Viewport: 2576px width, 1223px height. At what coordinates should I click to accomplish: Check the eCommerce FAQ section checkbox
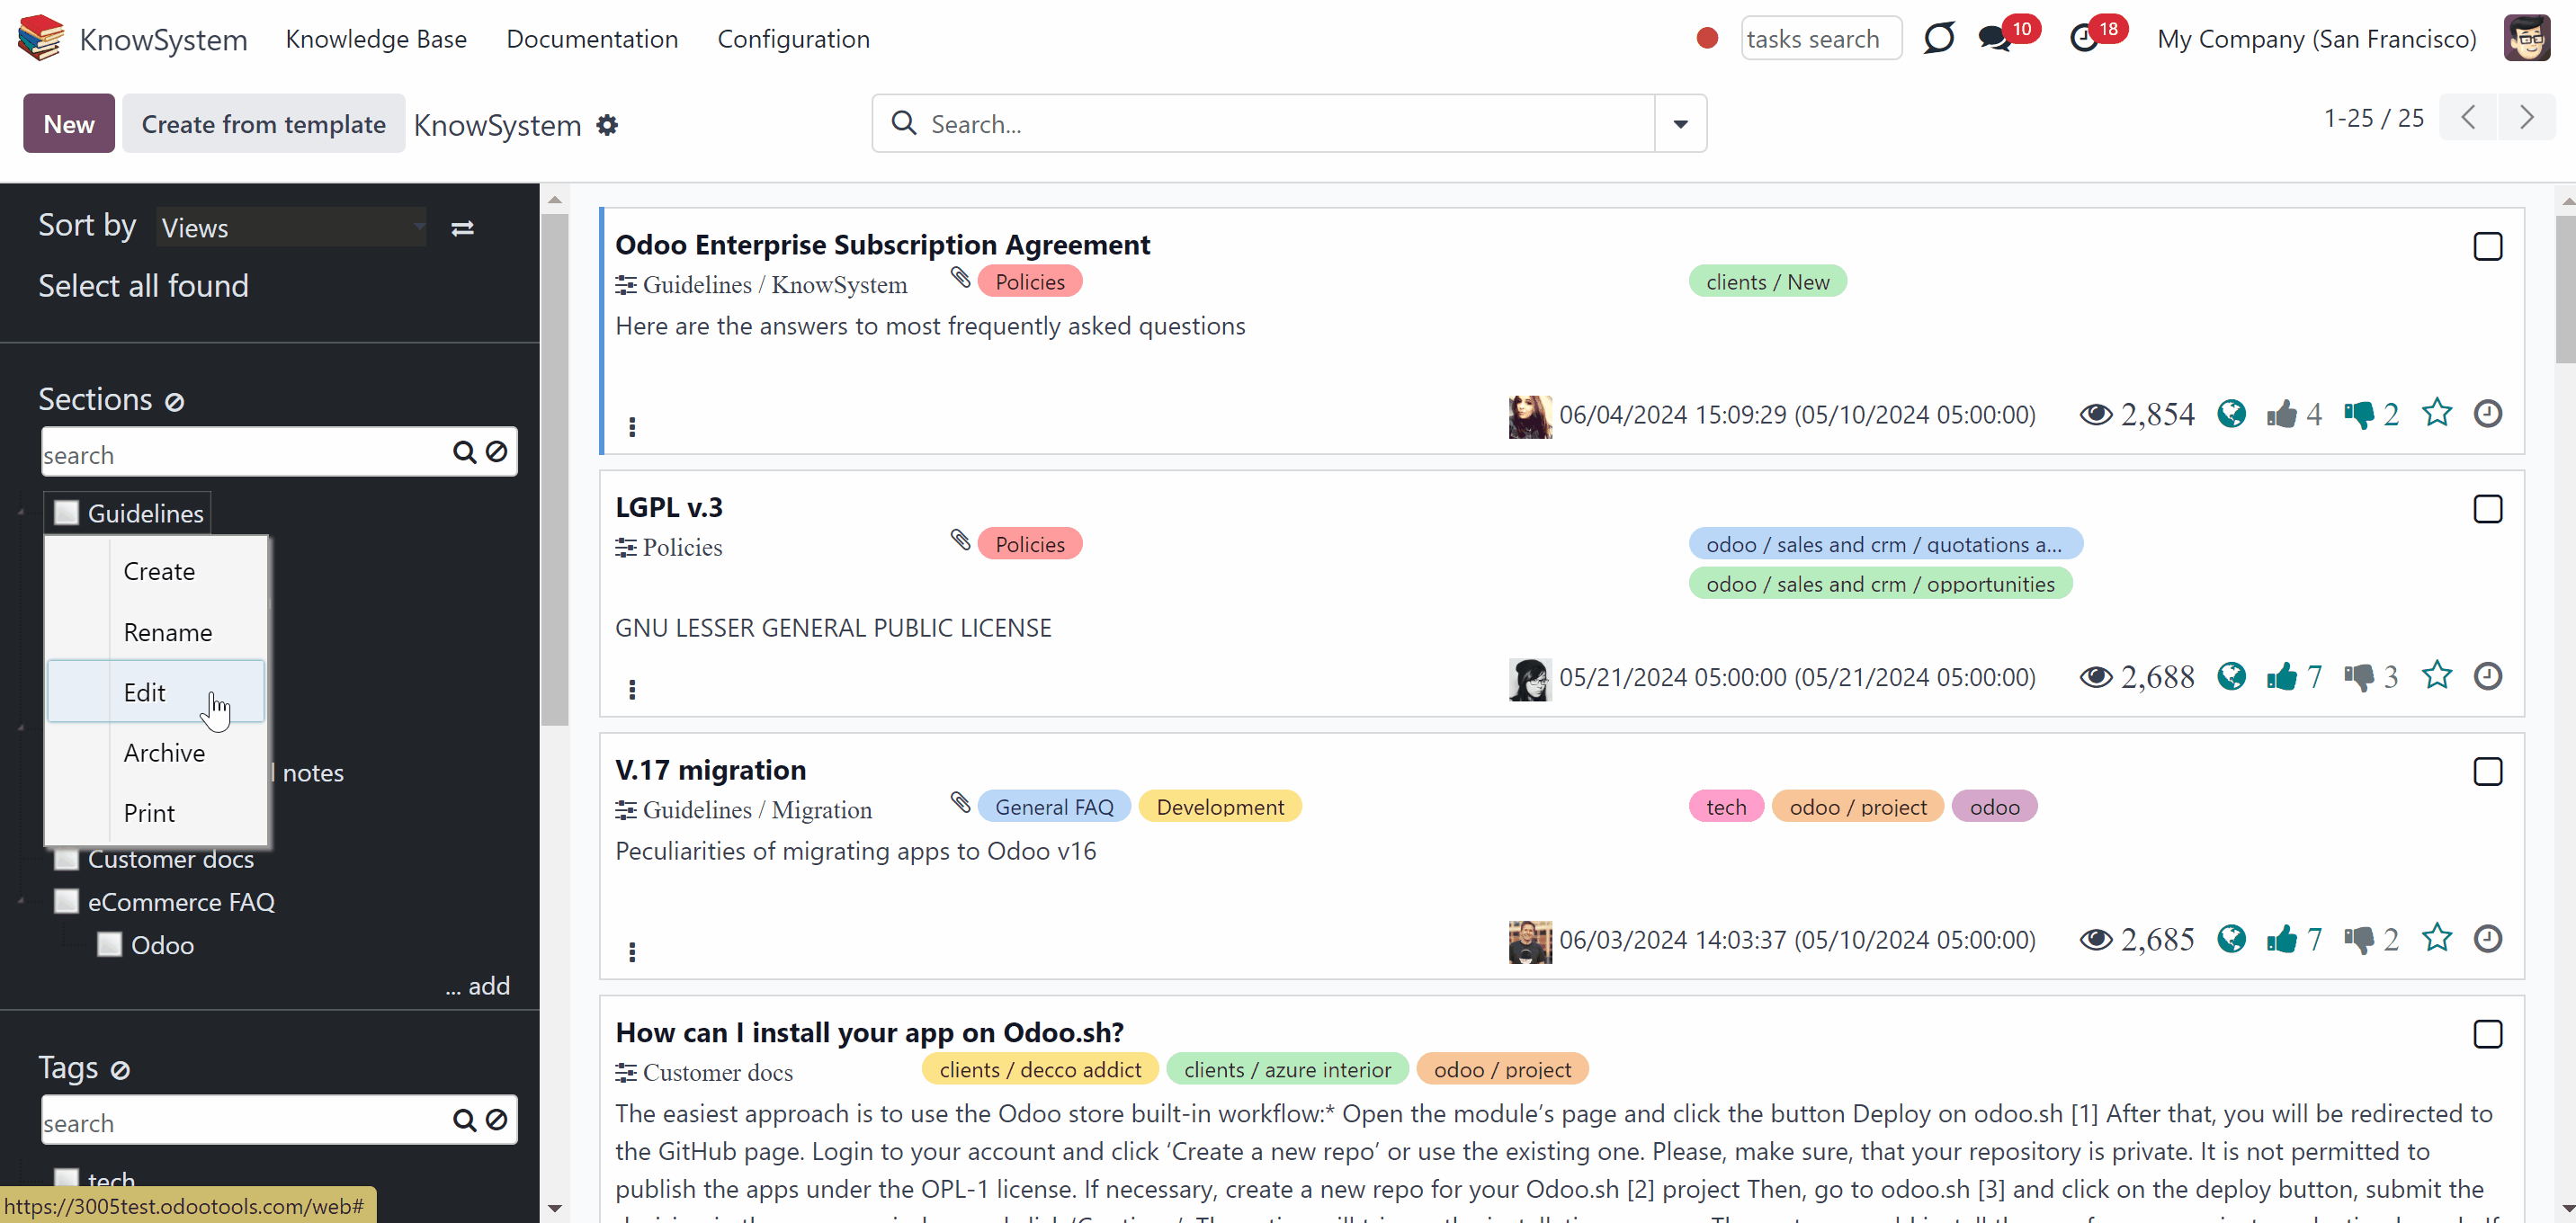66,902
